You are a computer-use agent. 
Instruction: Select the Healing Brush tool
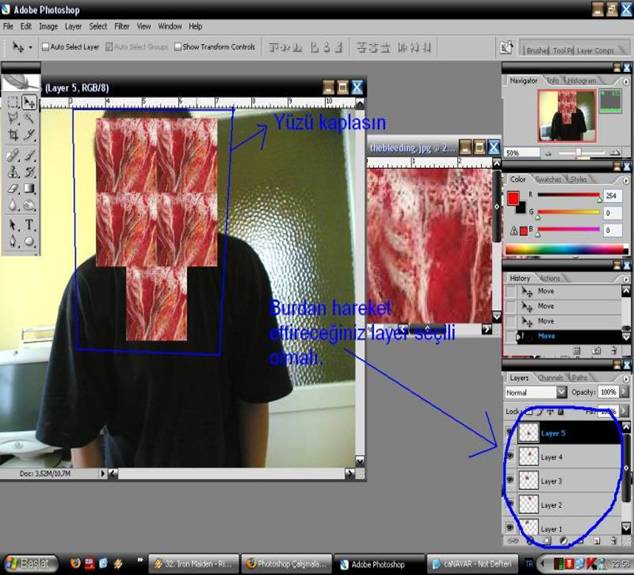(13, 156)
